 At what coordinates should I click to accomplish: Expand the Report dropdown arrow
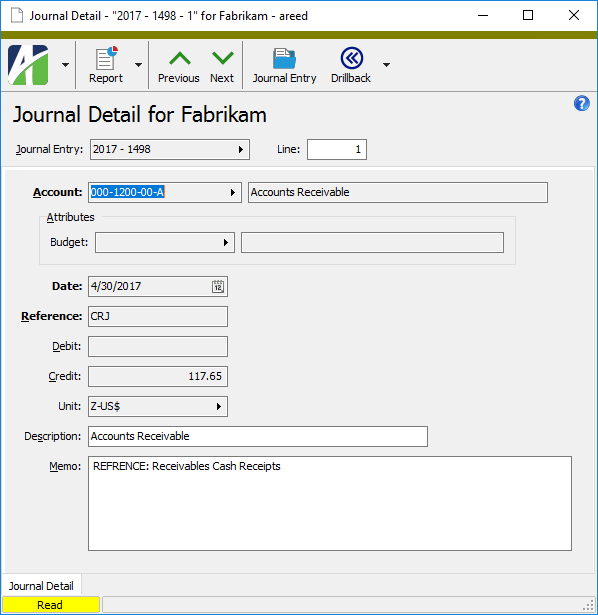[138, 65]
